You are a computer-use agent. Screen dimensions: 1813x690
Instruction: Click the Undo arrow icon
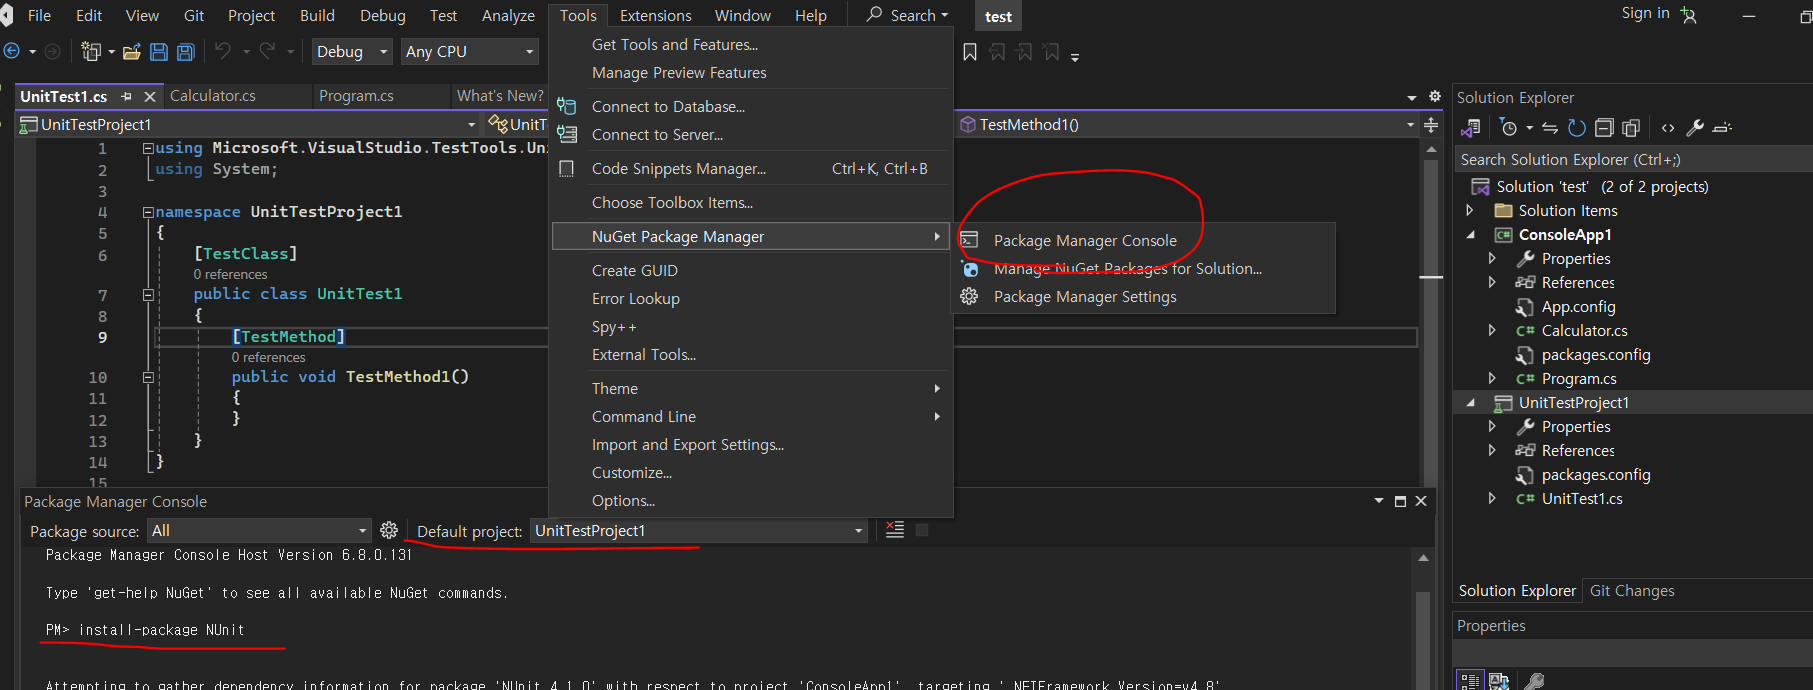tap(222, 51)
